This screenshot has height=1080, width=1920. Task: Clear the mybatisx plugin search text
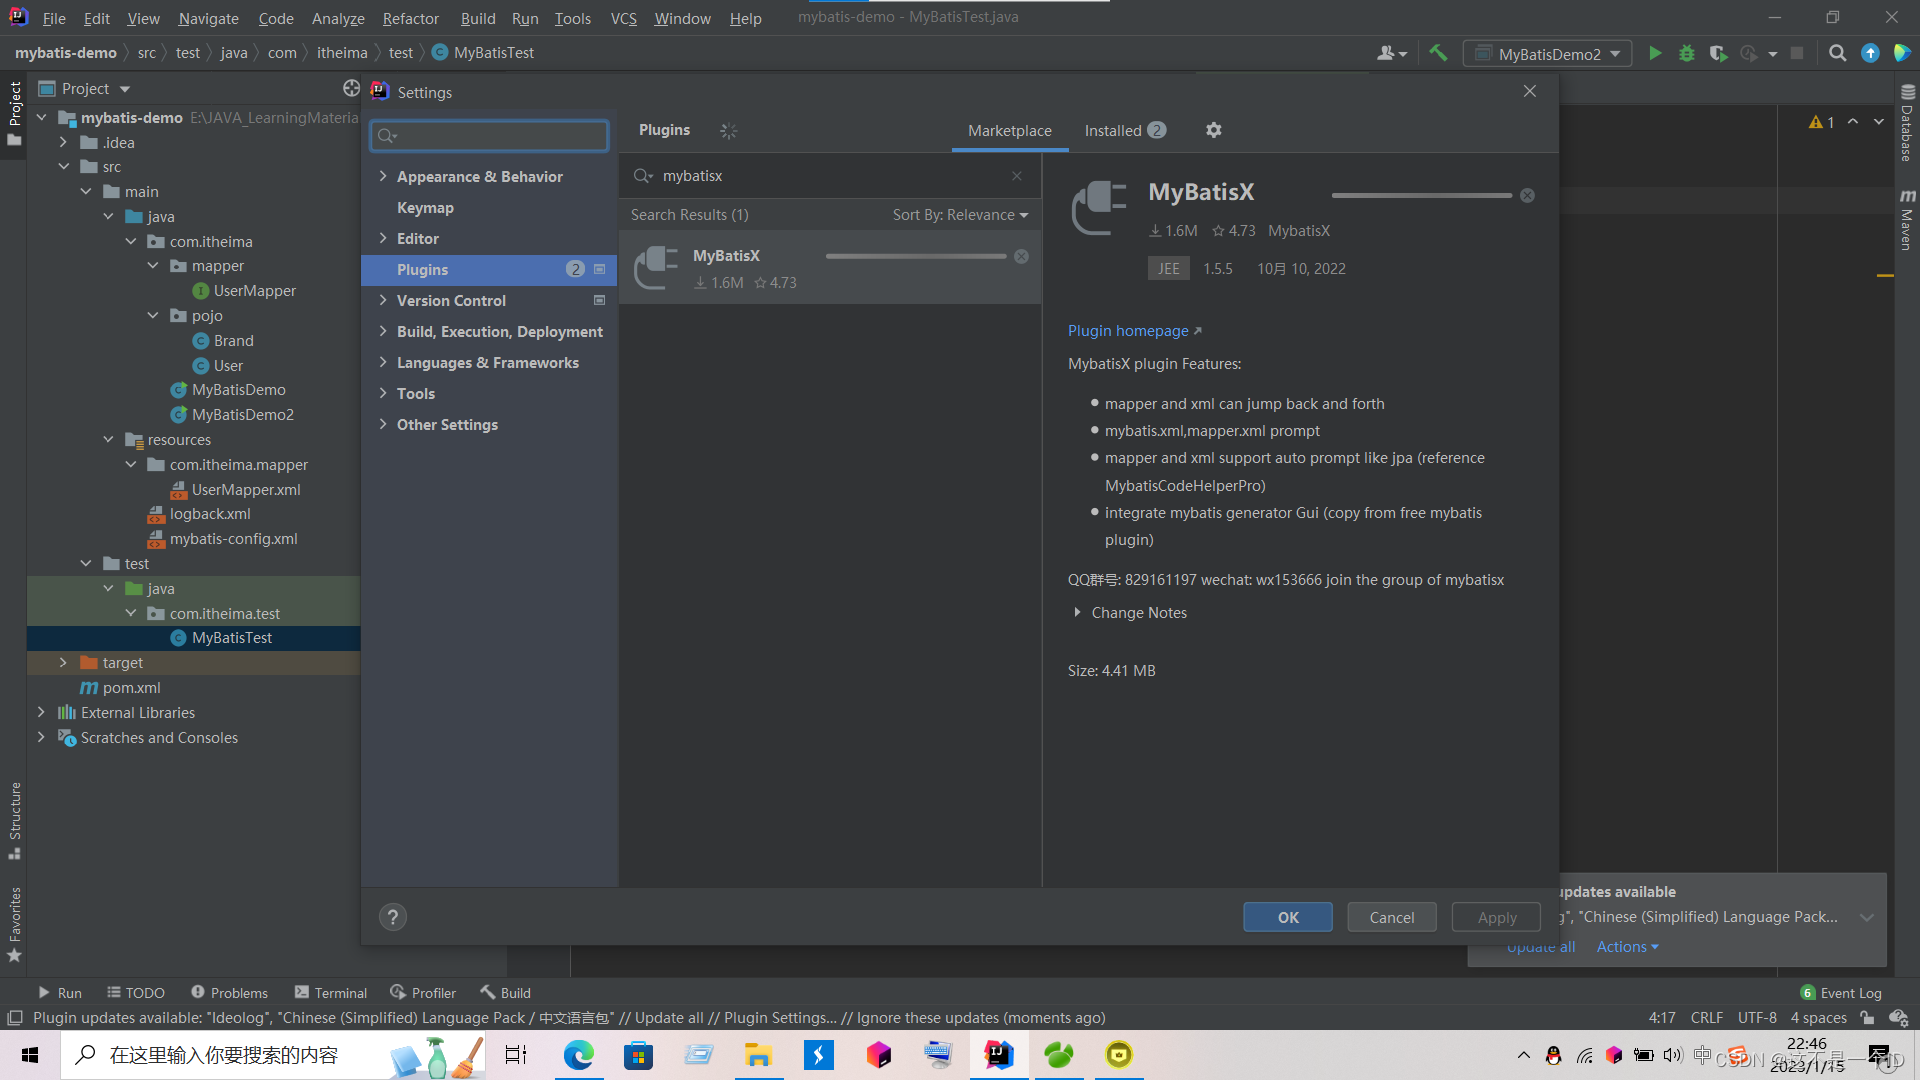tap(1017, 176)
